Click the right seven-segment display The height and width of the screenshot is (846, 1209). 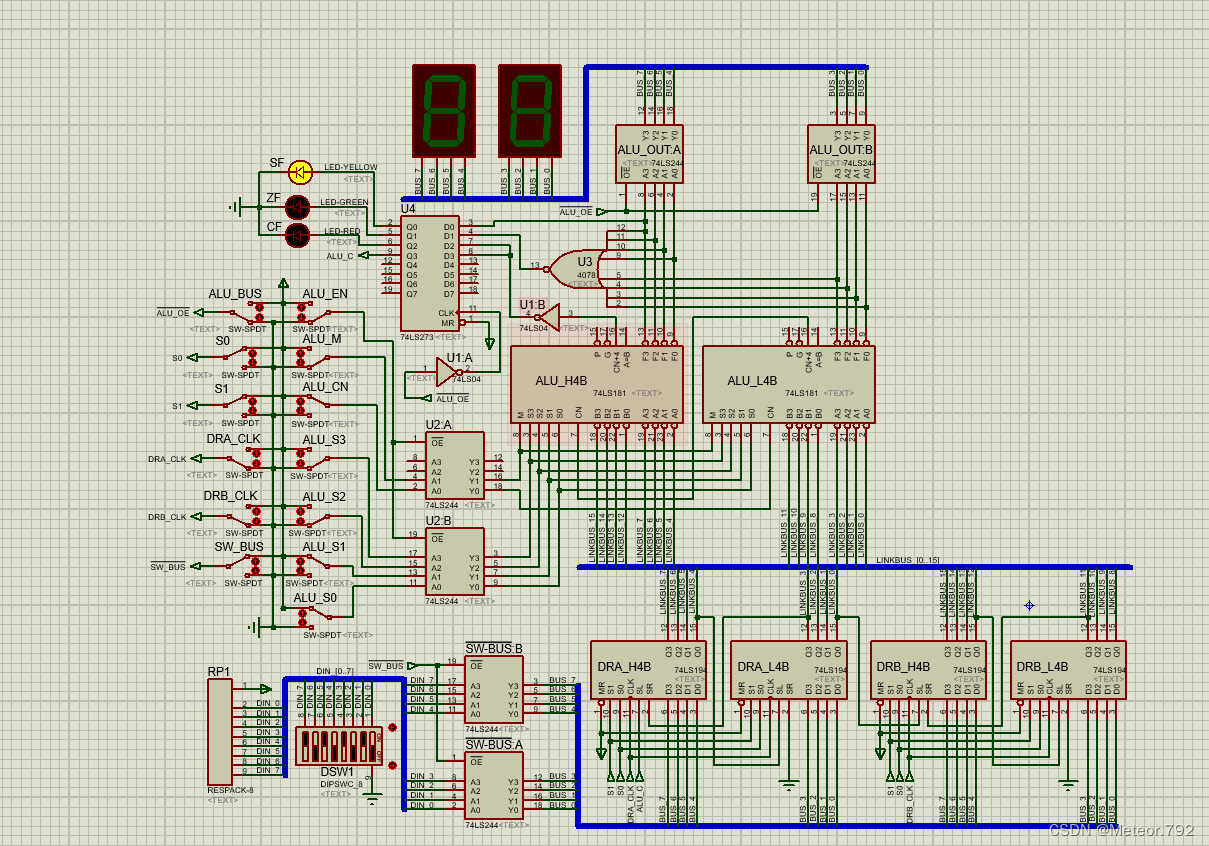point(529,111)
